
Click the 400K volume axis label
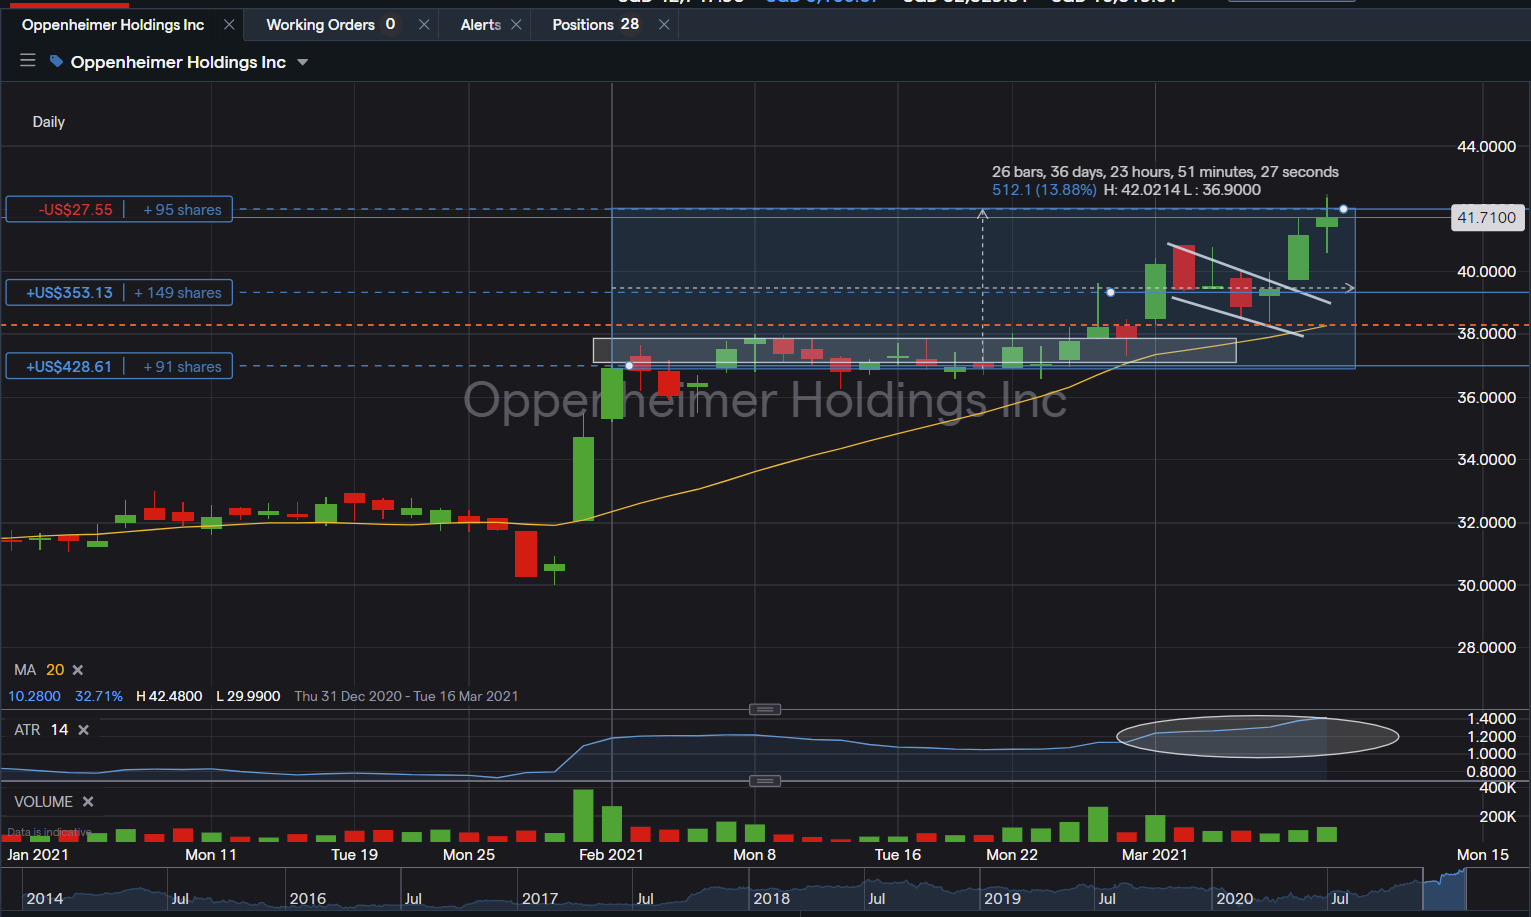1497,788
